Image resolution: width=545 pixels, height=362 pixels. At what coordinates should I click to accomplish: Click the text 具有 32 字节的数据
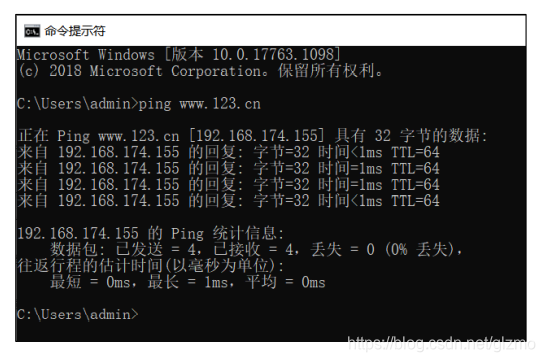pos(408,136)
